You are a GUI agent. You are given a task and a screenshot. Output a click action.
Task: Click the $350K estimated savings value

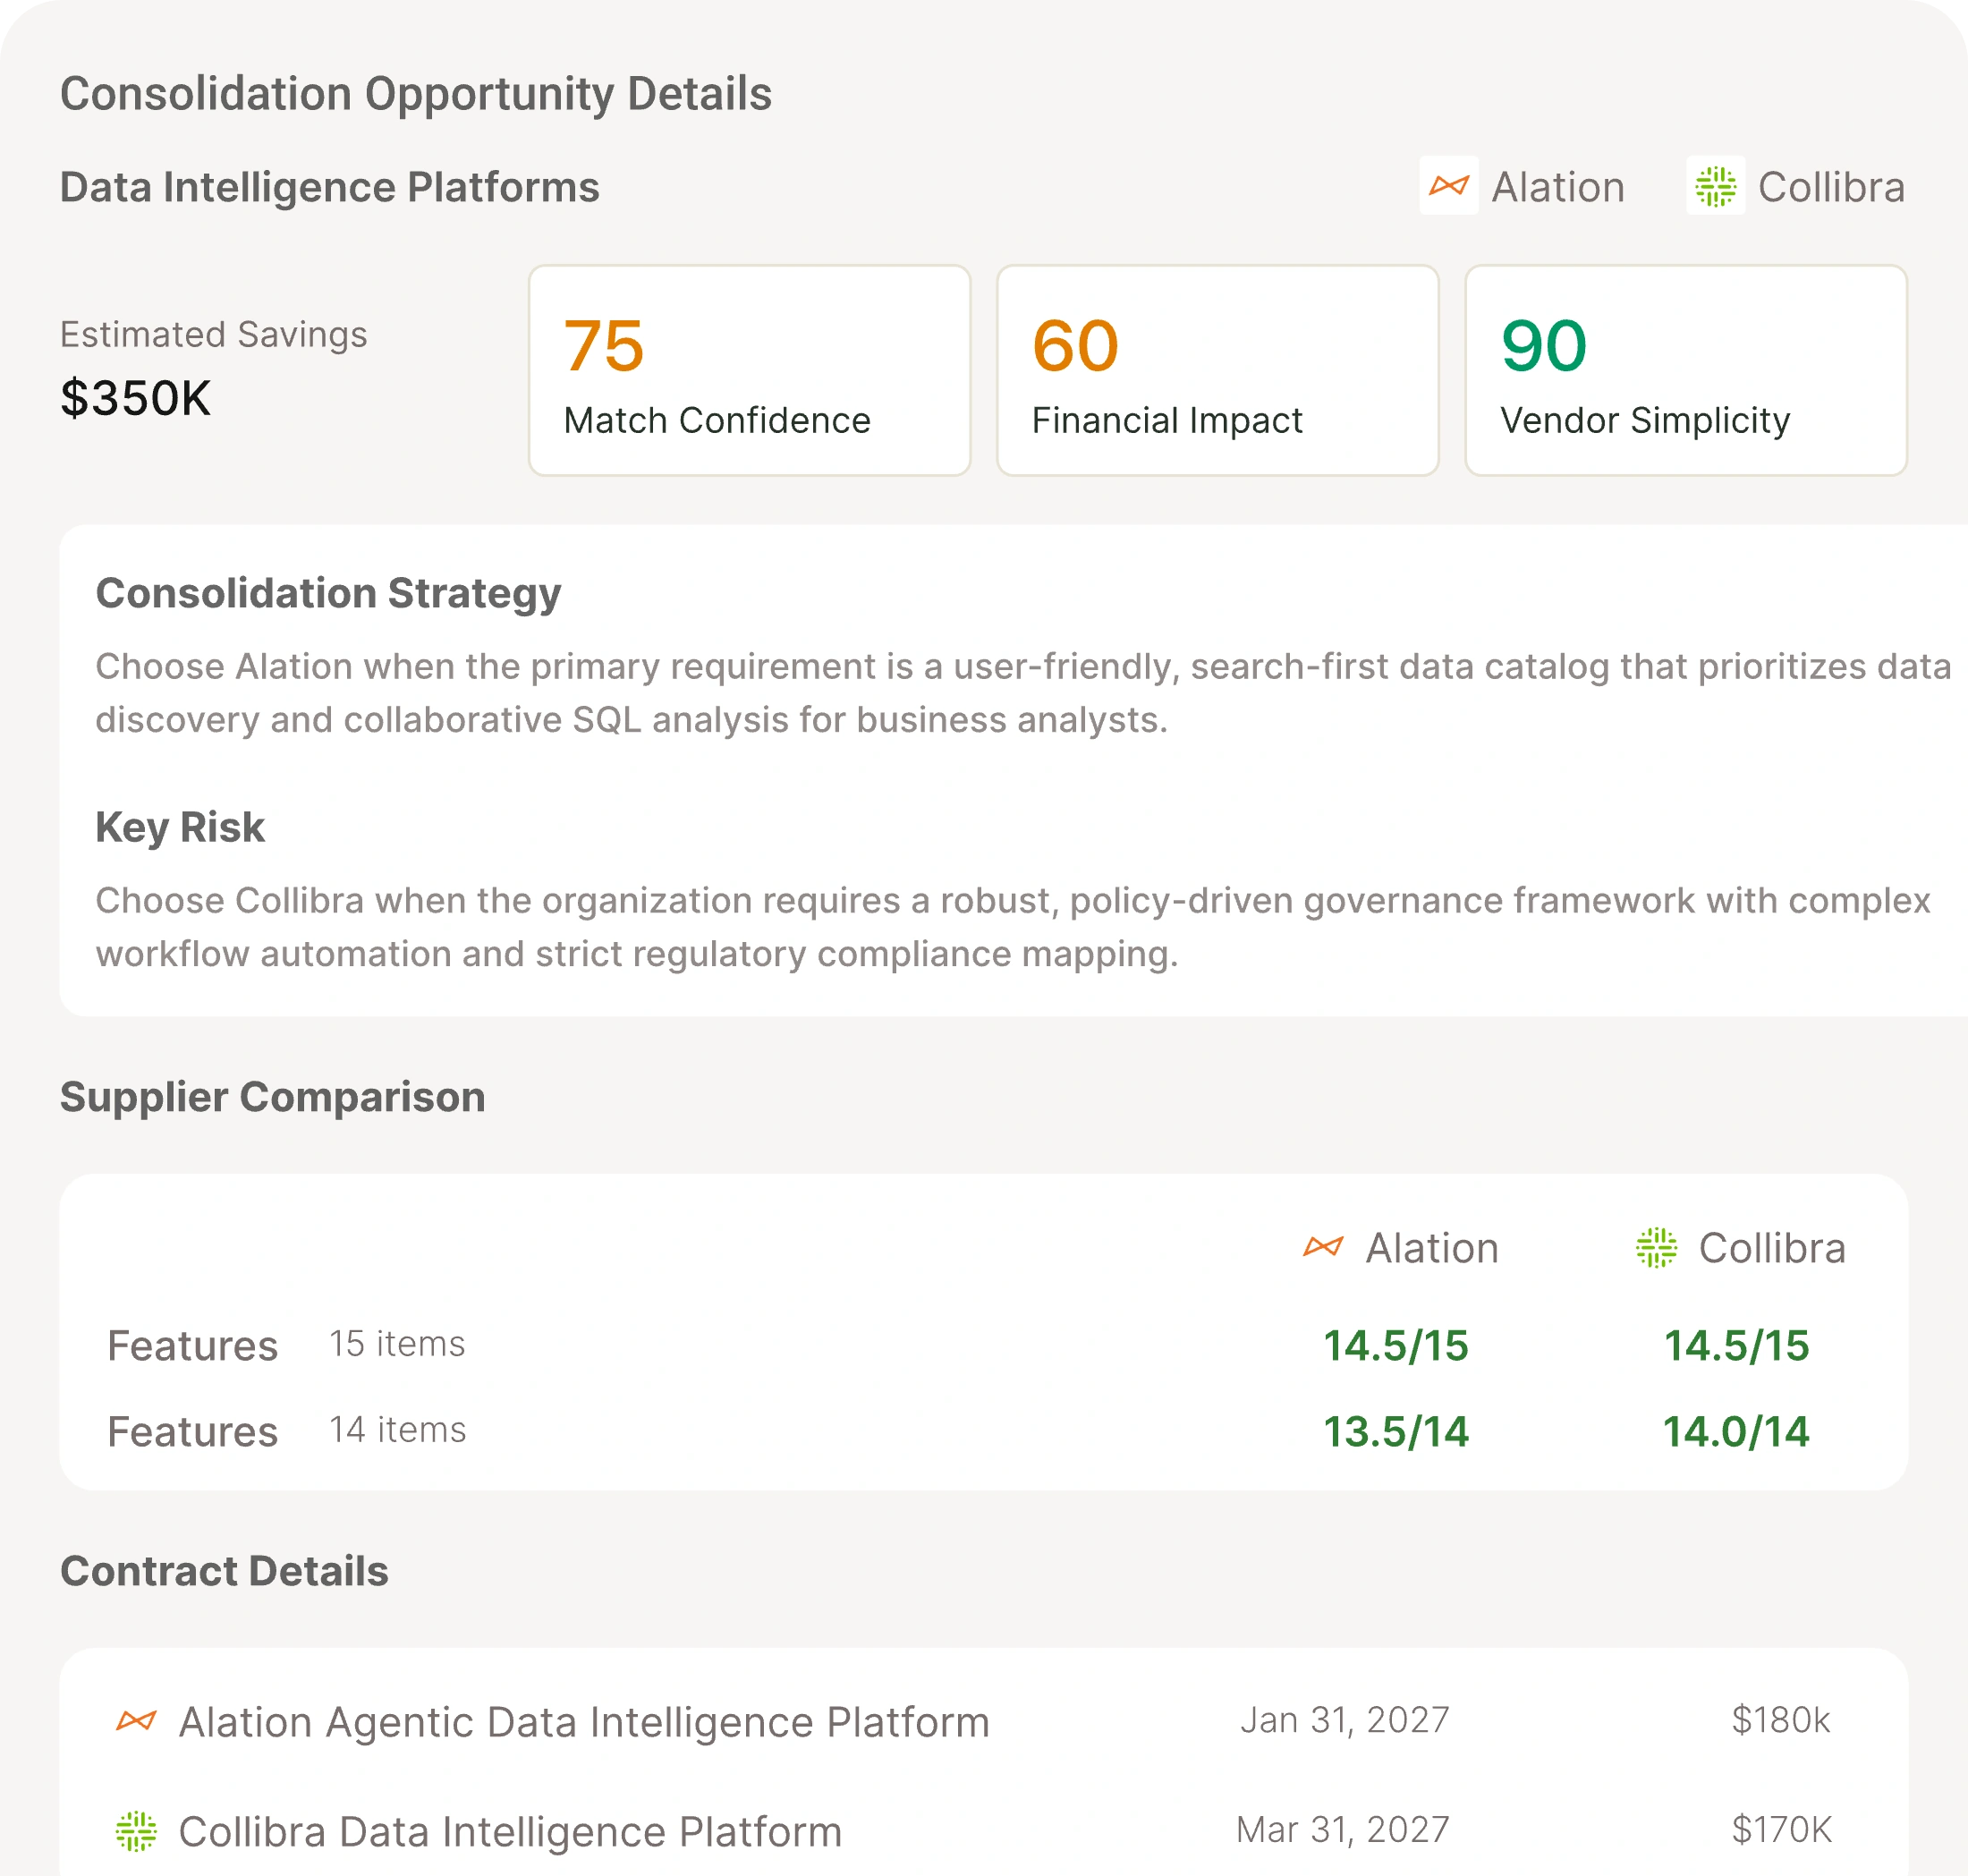pos(136,398)
